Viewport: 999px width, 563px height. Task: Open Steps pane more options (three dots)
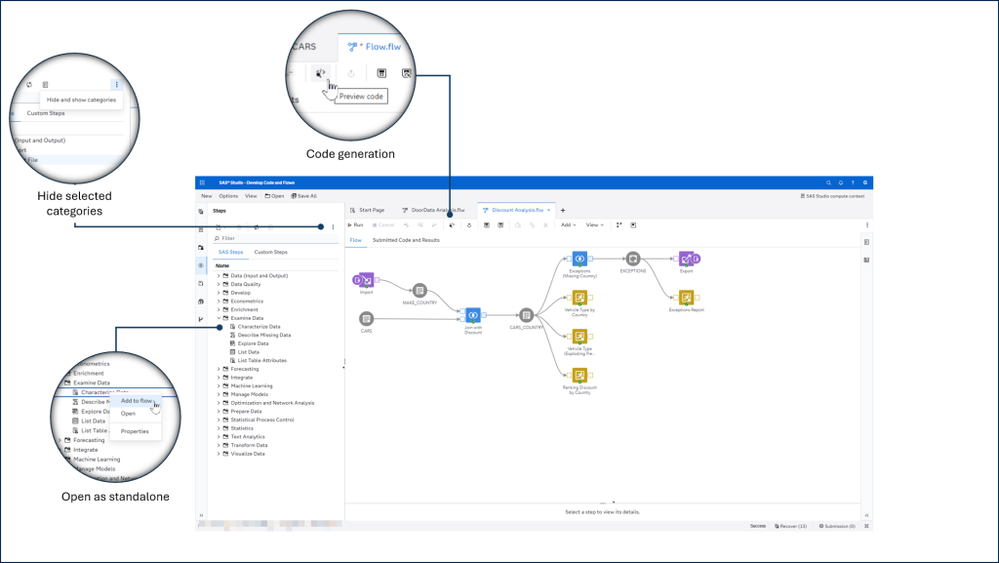(x=333, y=227)
